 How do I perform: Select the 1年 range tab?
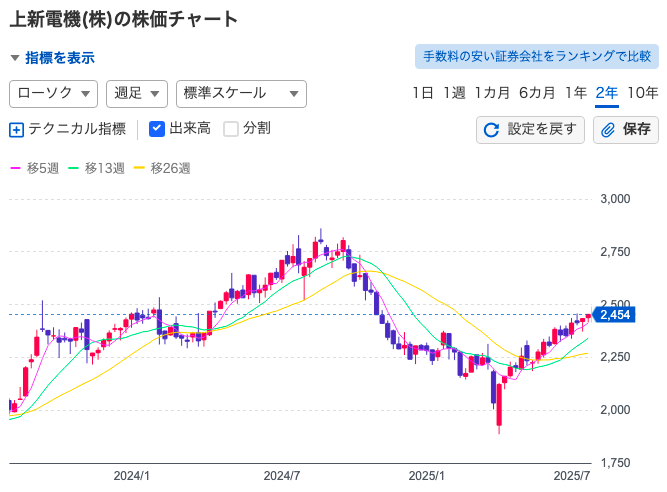point(576,93)
